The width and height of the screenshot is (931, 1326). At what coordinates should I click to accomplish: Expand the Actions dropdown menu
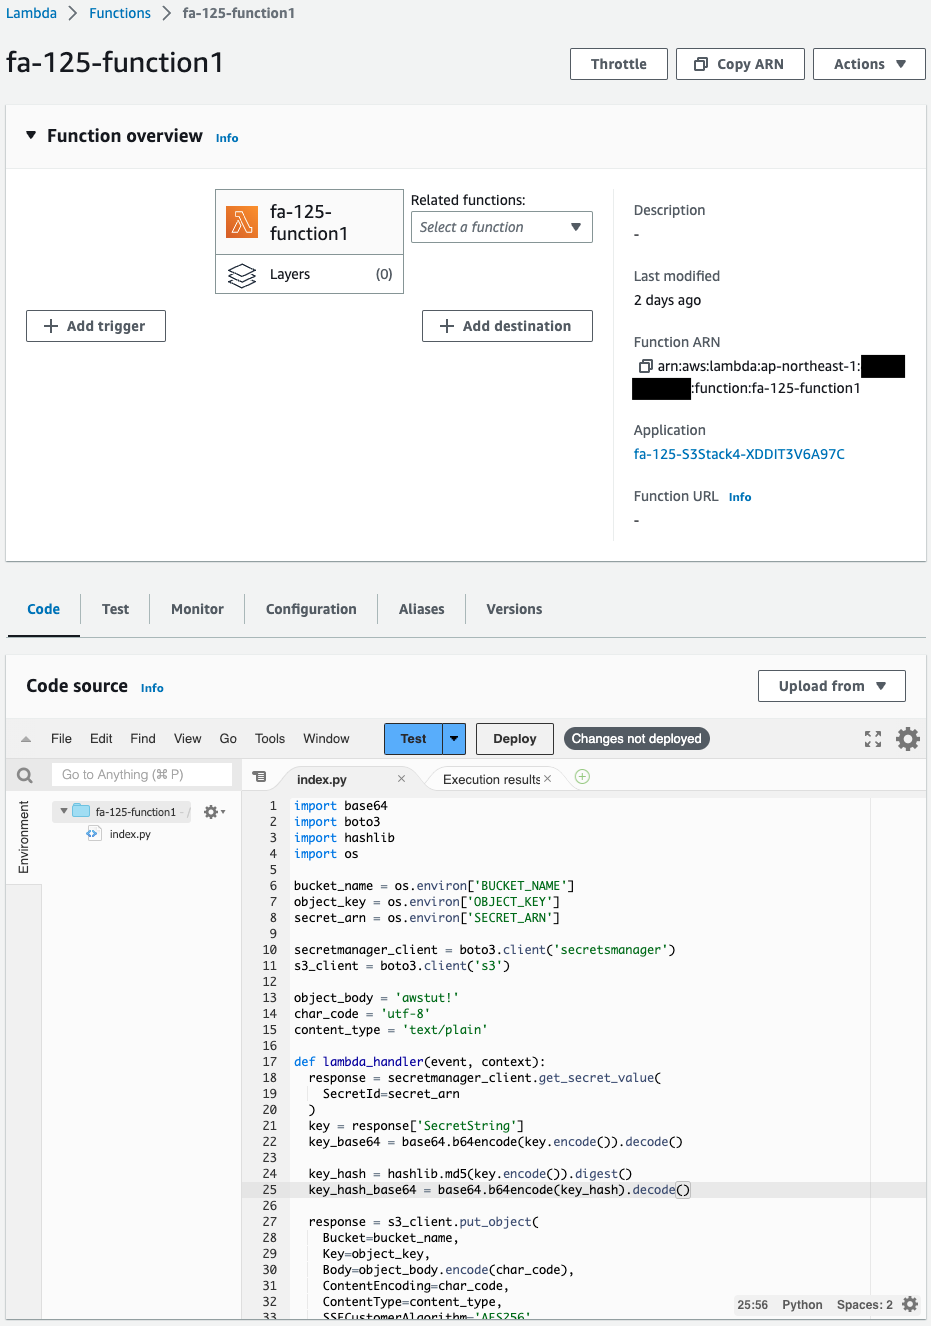click(x=868, y=64)
